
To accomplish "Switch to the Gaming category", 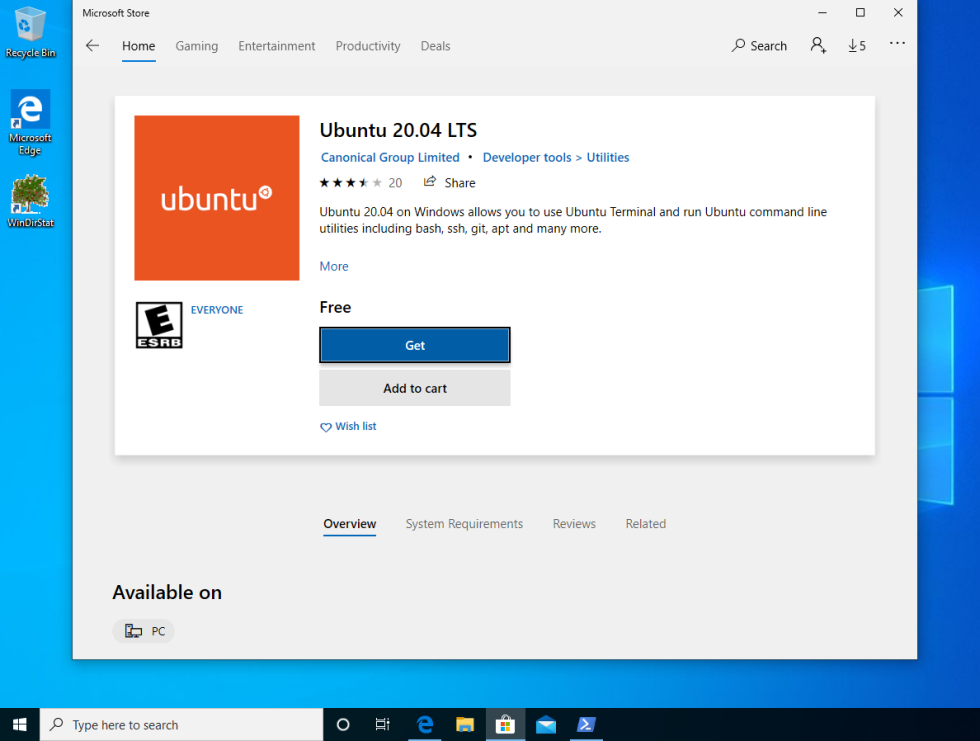I will [x=196, y=46].
